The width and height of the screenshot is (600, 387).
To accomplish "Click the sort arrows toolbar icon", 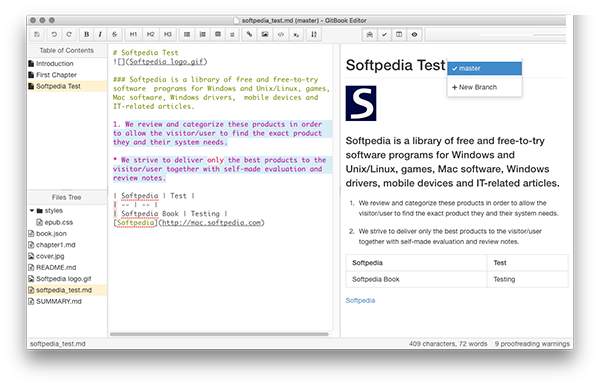I will (x=314, y=34).
